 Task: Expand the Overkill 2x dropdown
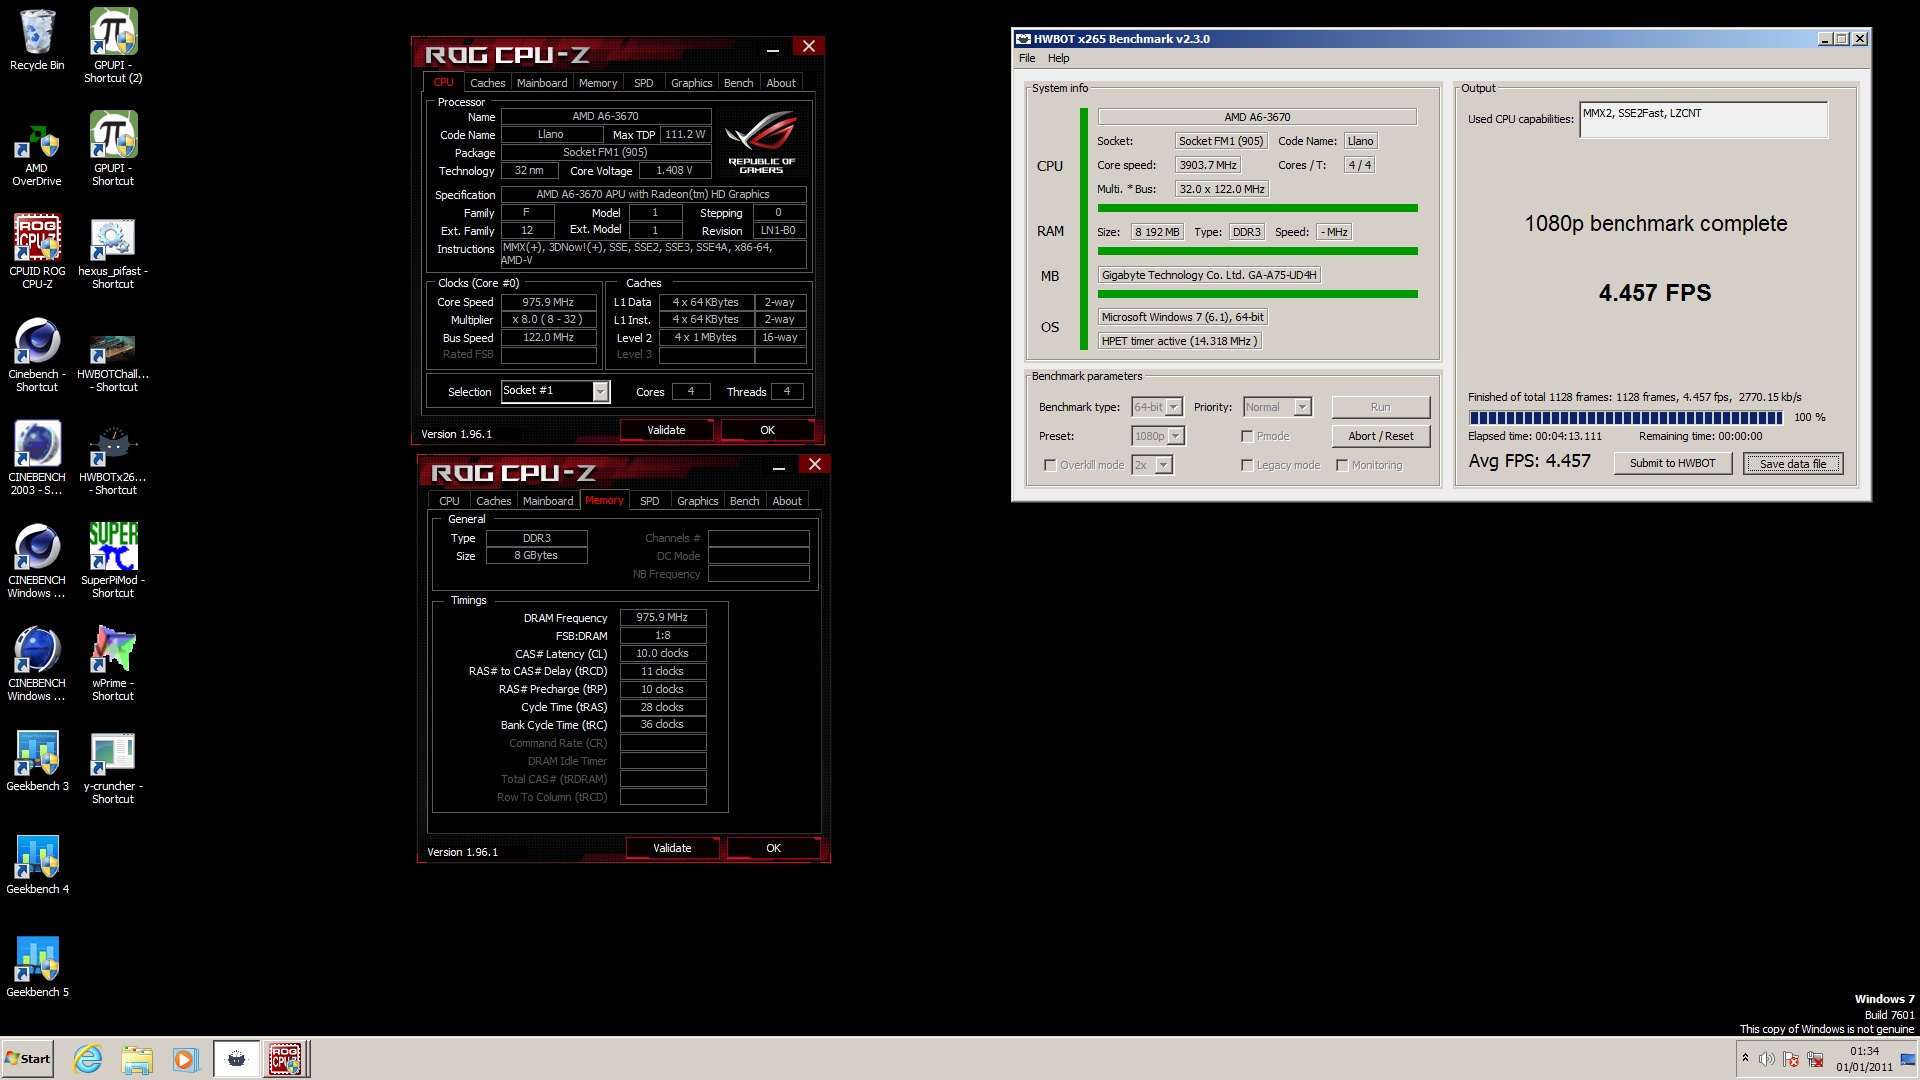(x=1163, y=465)
